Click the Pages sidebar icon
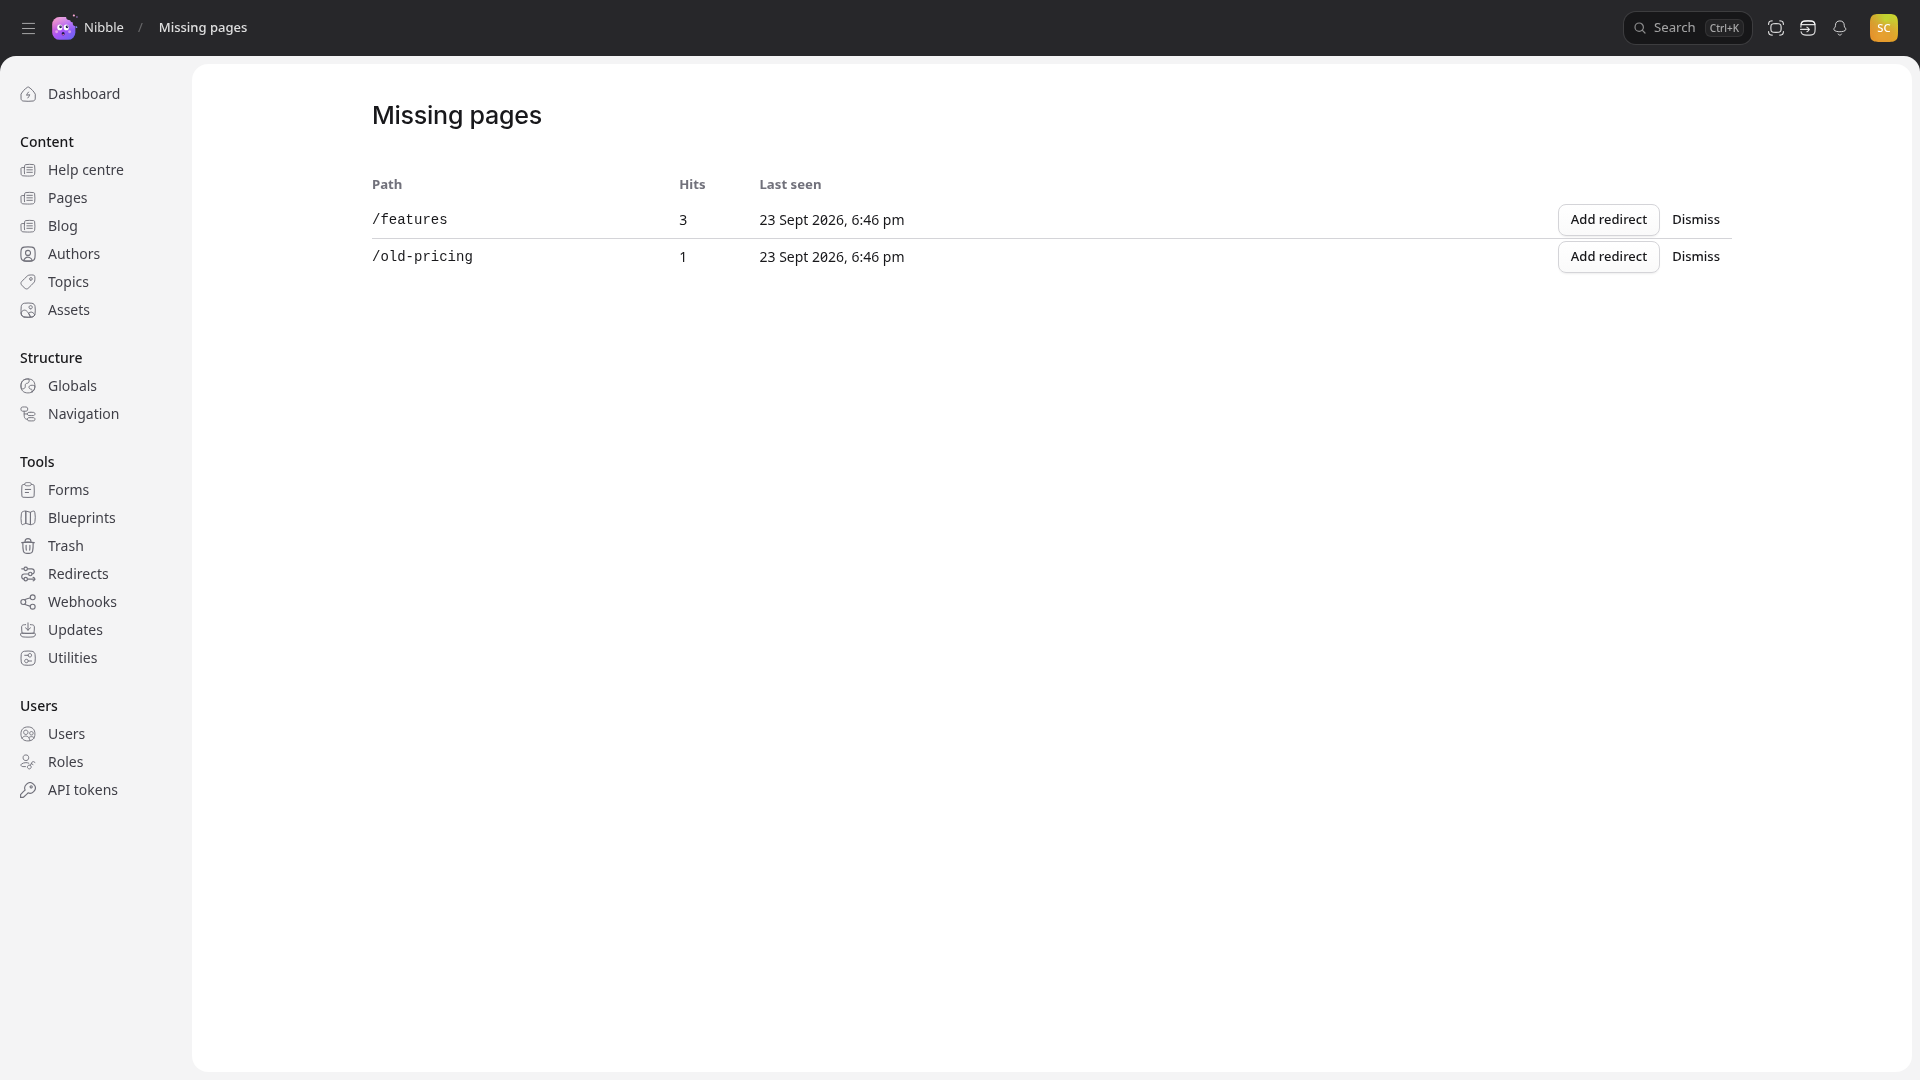Image resolution: width=1920 pixels, height=1080 pixels. coord(28,198)
